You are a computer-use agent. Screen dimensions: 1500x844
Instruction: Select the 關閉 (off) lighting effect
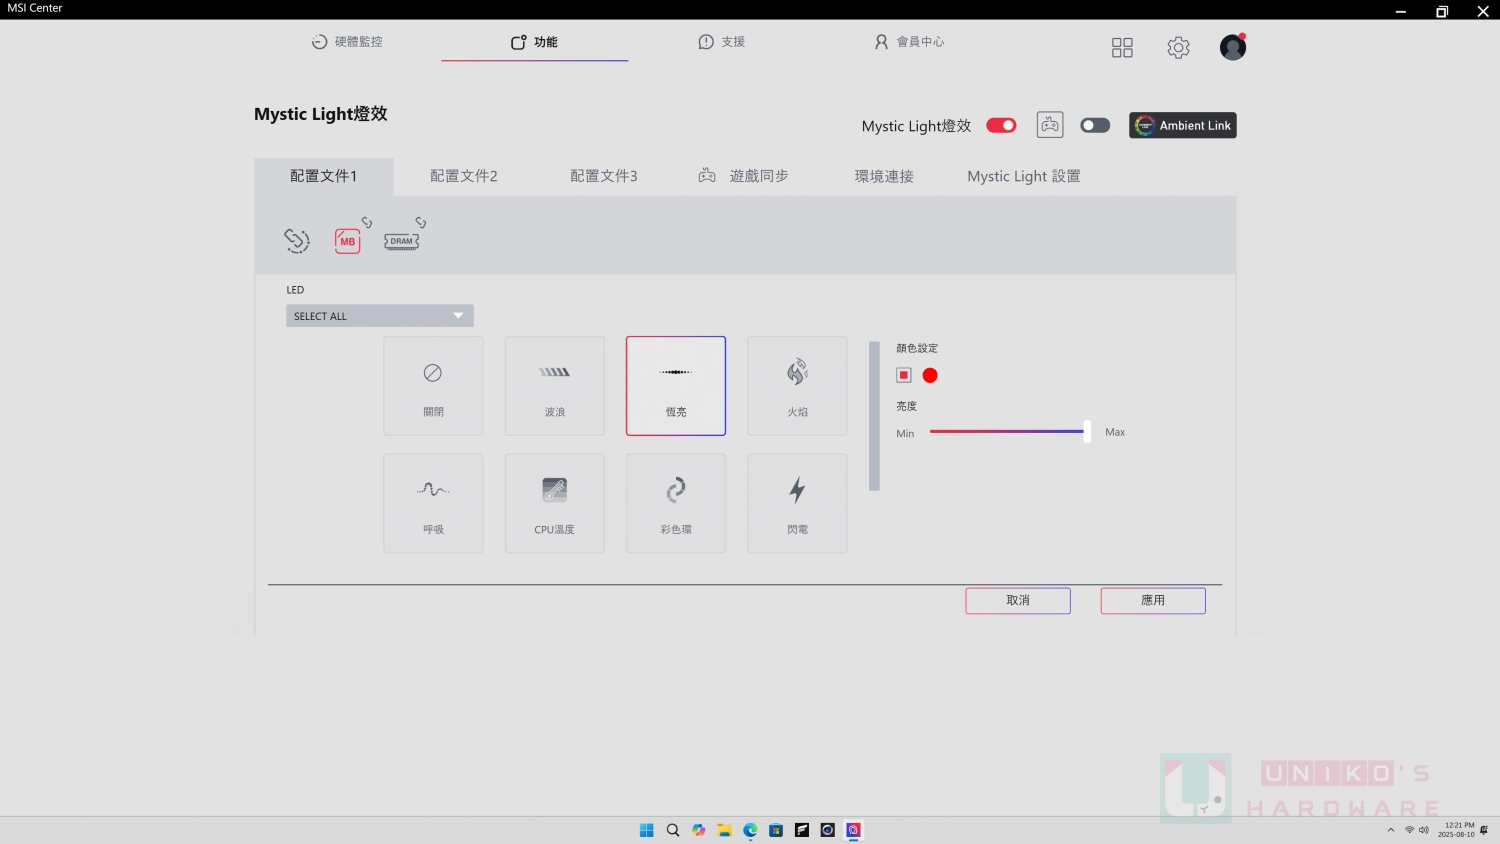tap(433, 386)
